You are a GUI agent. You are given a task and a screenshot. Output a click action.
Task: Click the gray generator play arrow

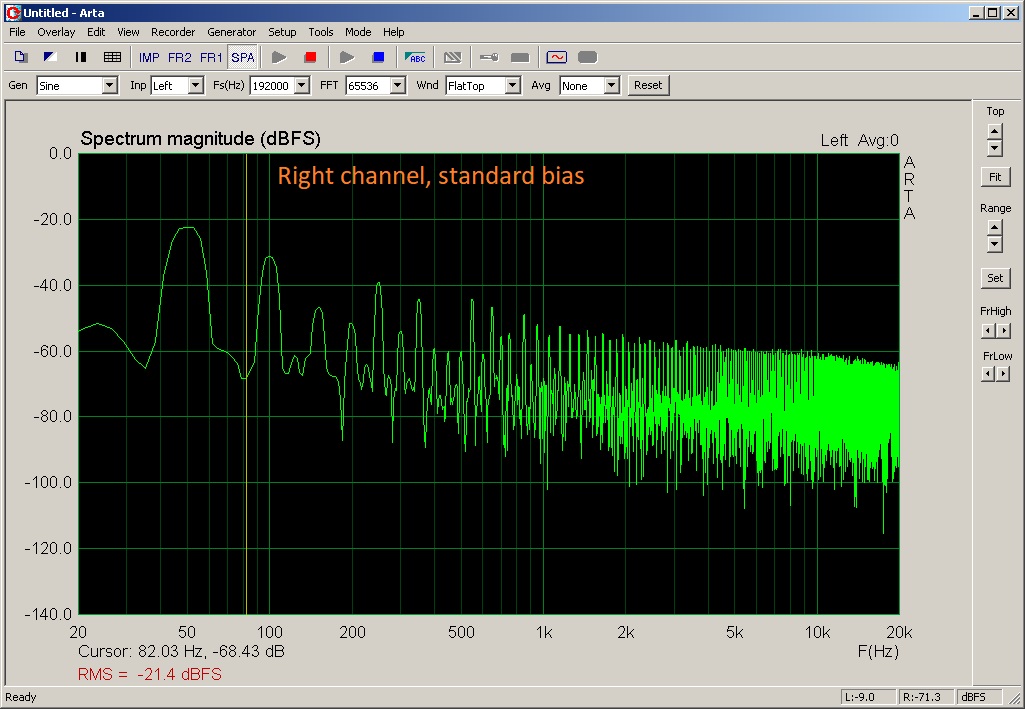click(x=347, y=58)
